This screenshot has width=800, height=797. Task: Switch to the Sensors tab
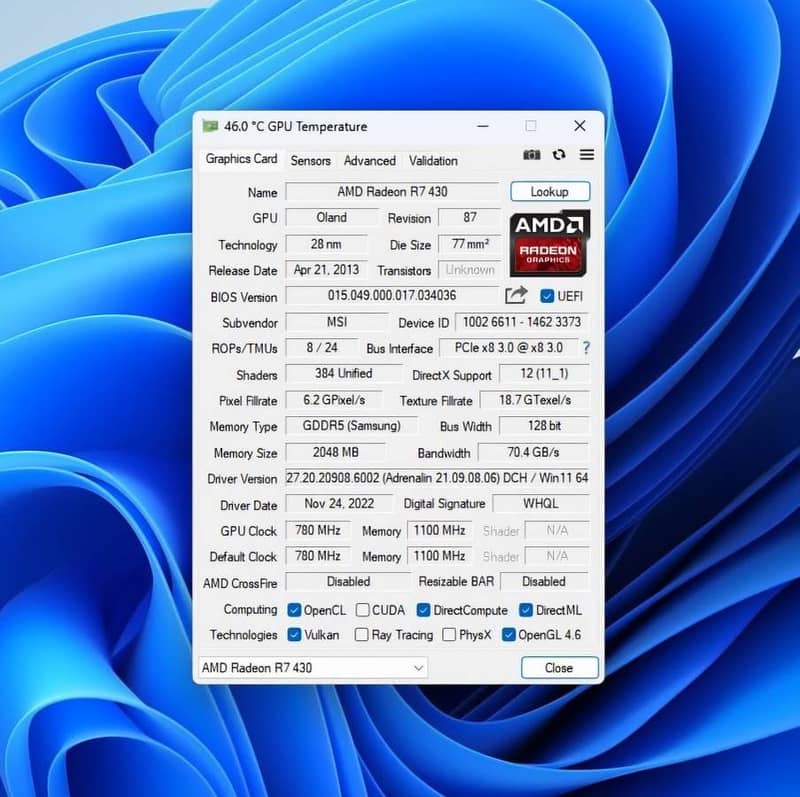[x=310, y=161]
